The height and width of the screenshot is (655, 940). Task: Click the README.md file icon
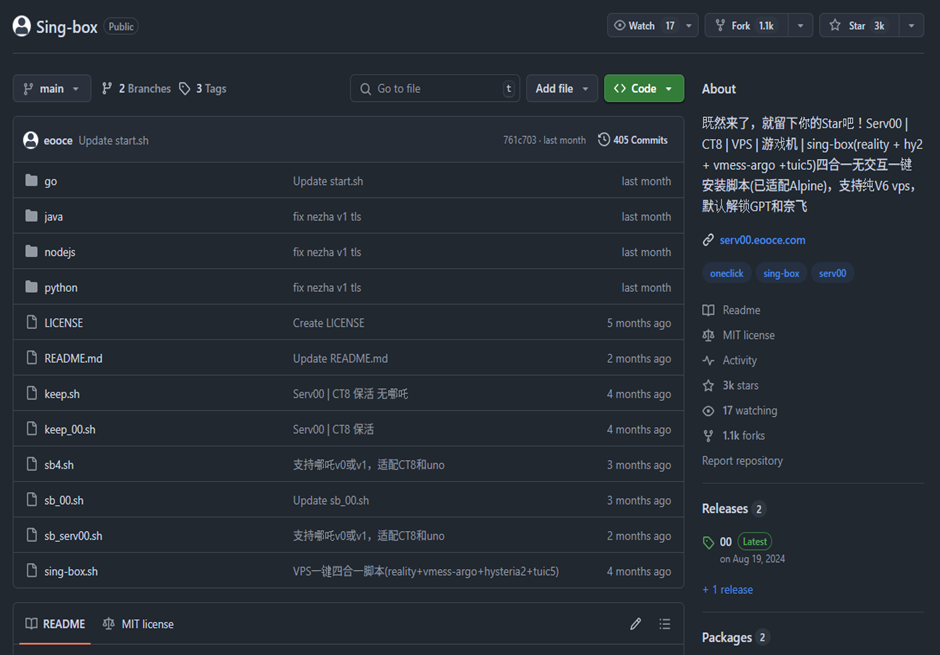pyautogui.click(x=32, y=357)
